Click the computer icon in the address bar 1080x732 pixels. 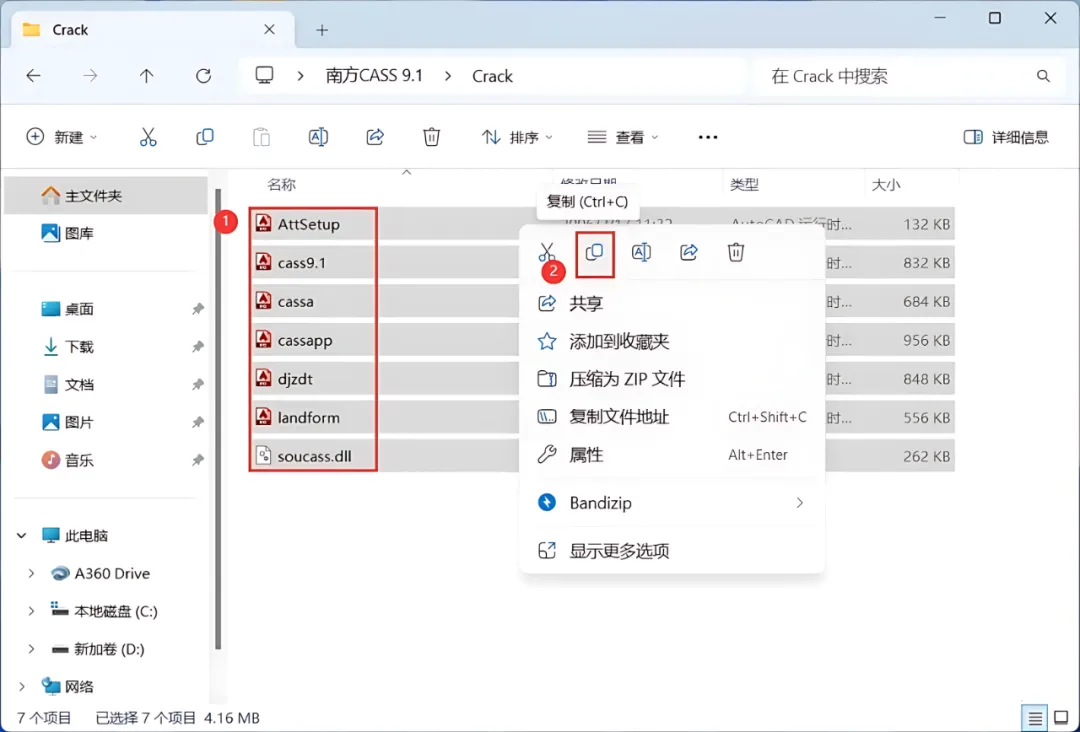(264, 75)
